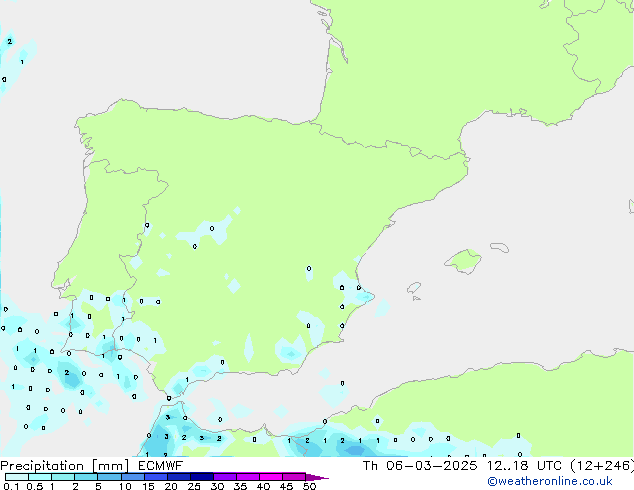
Task: Click the 20–25 mm navy legend swatch
Action: point(182,477)
